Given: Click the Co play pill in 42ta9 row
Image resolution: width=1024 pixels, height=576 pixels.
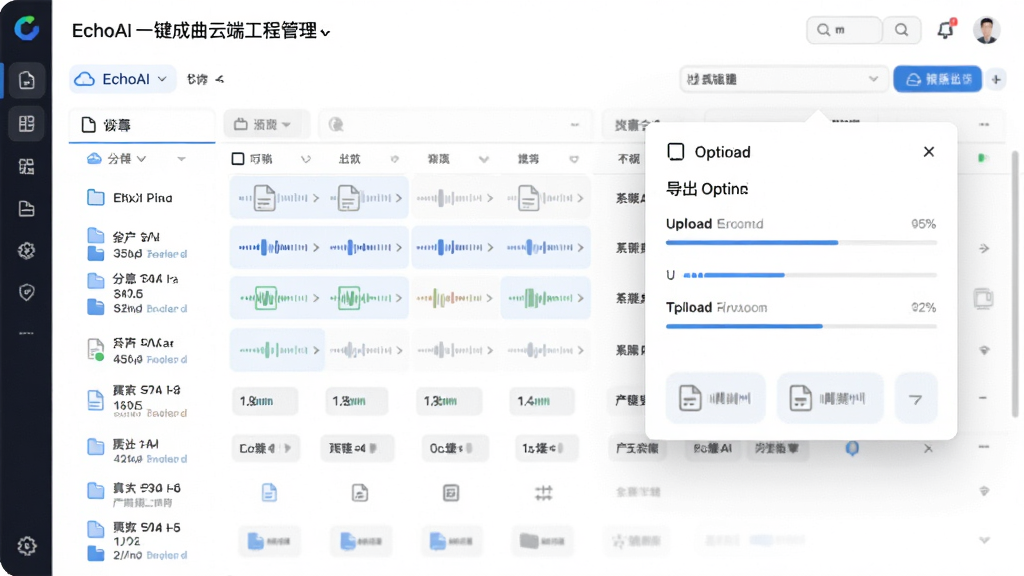Looking at the screenshot, I should point(266,449).
